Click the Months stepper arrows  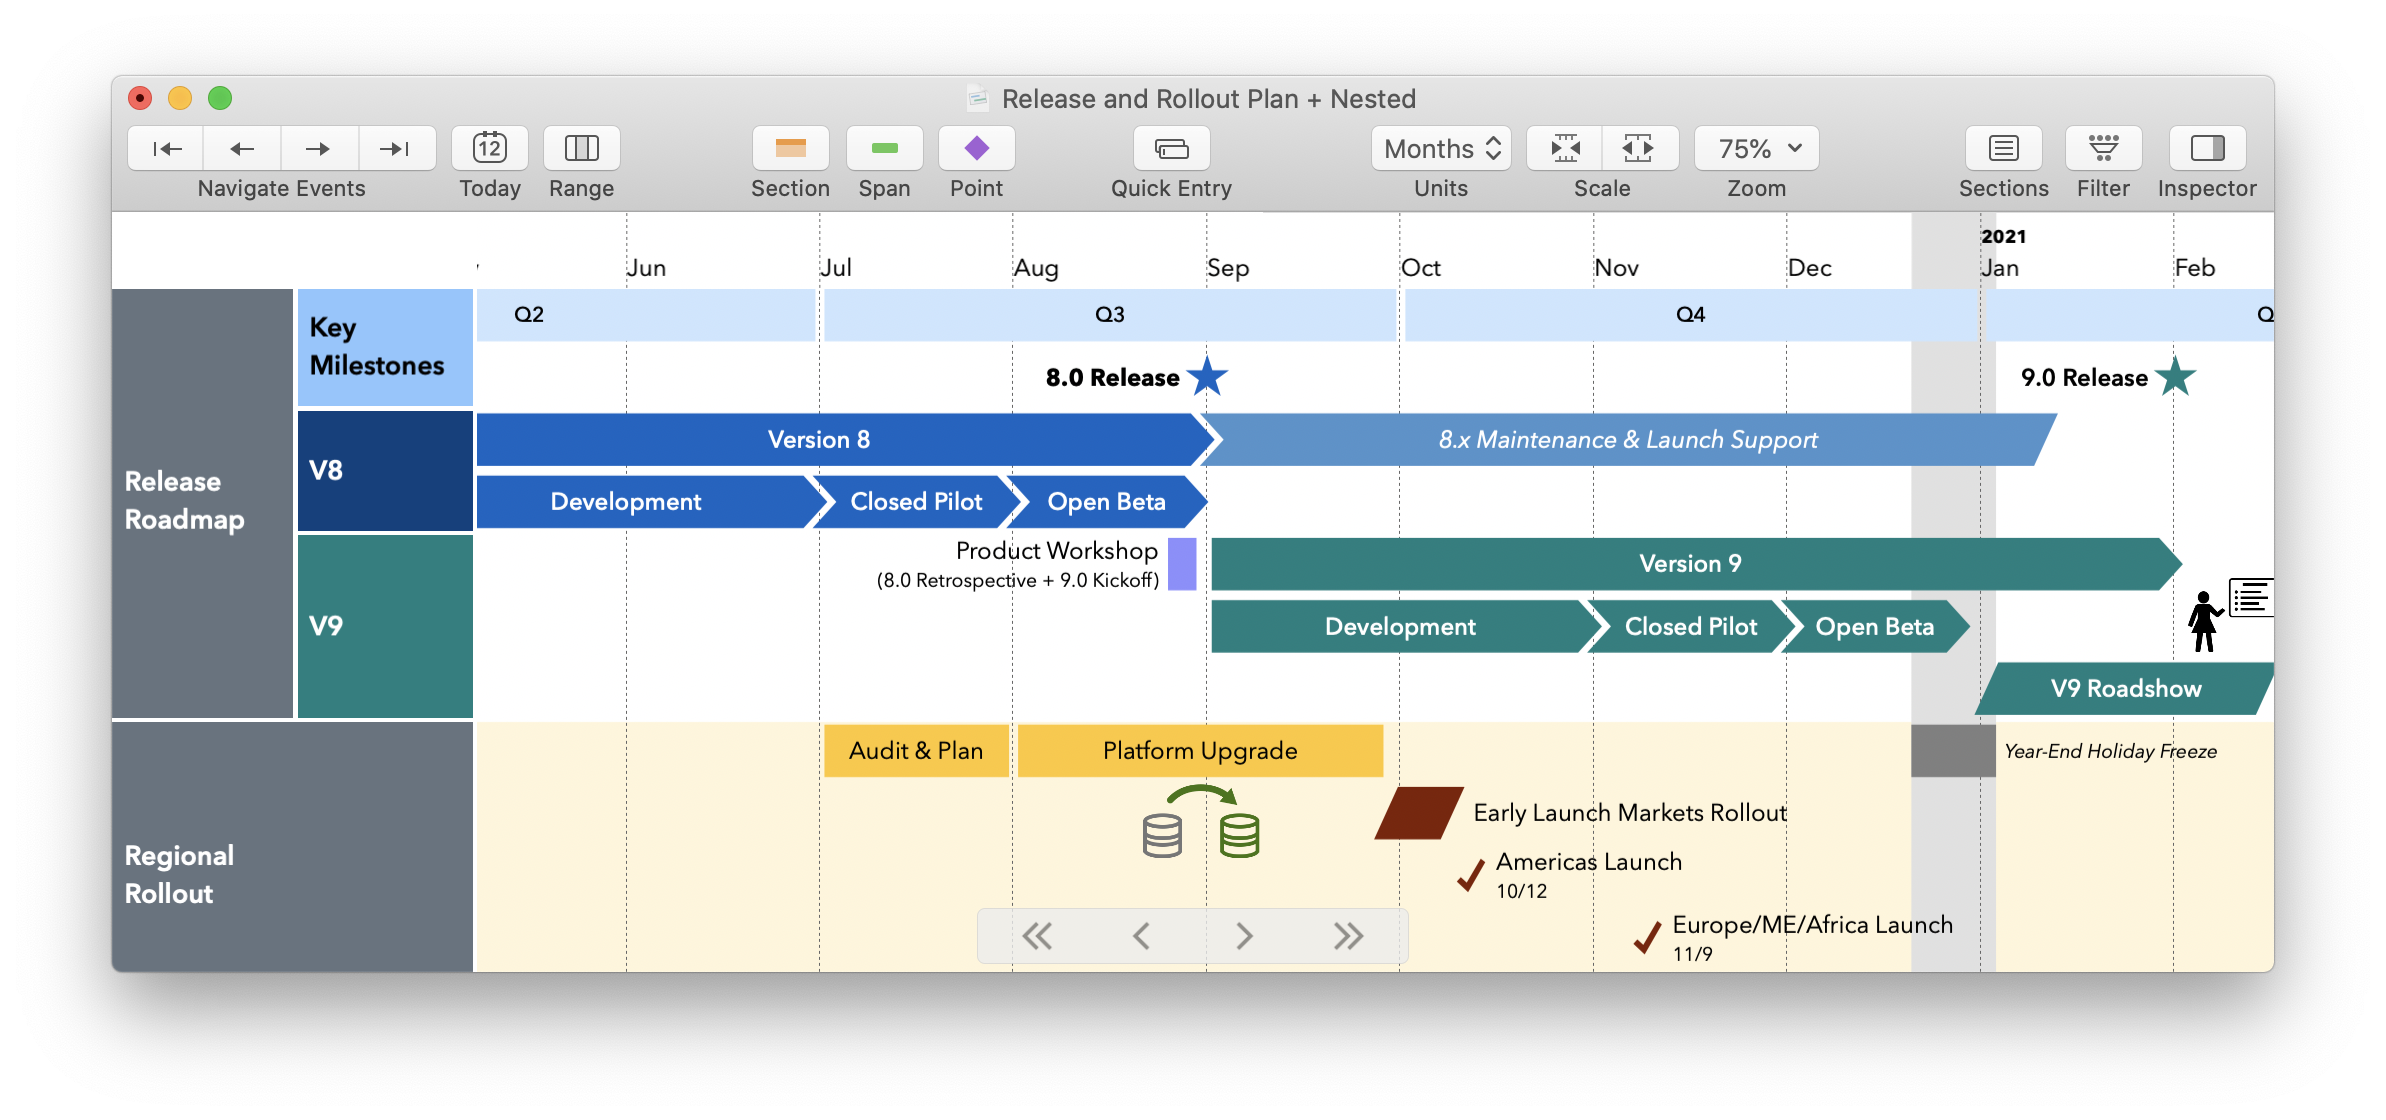[x=1494, y=148]
